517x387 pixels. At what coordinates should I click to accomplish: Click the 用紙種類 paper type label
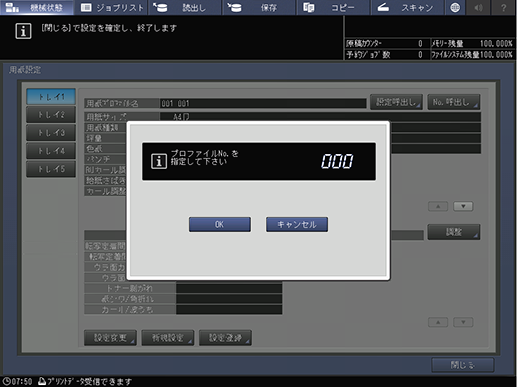tap(102, 127)
